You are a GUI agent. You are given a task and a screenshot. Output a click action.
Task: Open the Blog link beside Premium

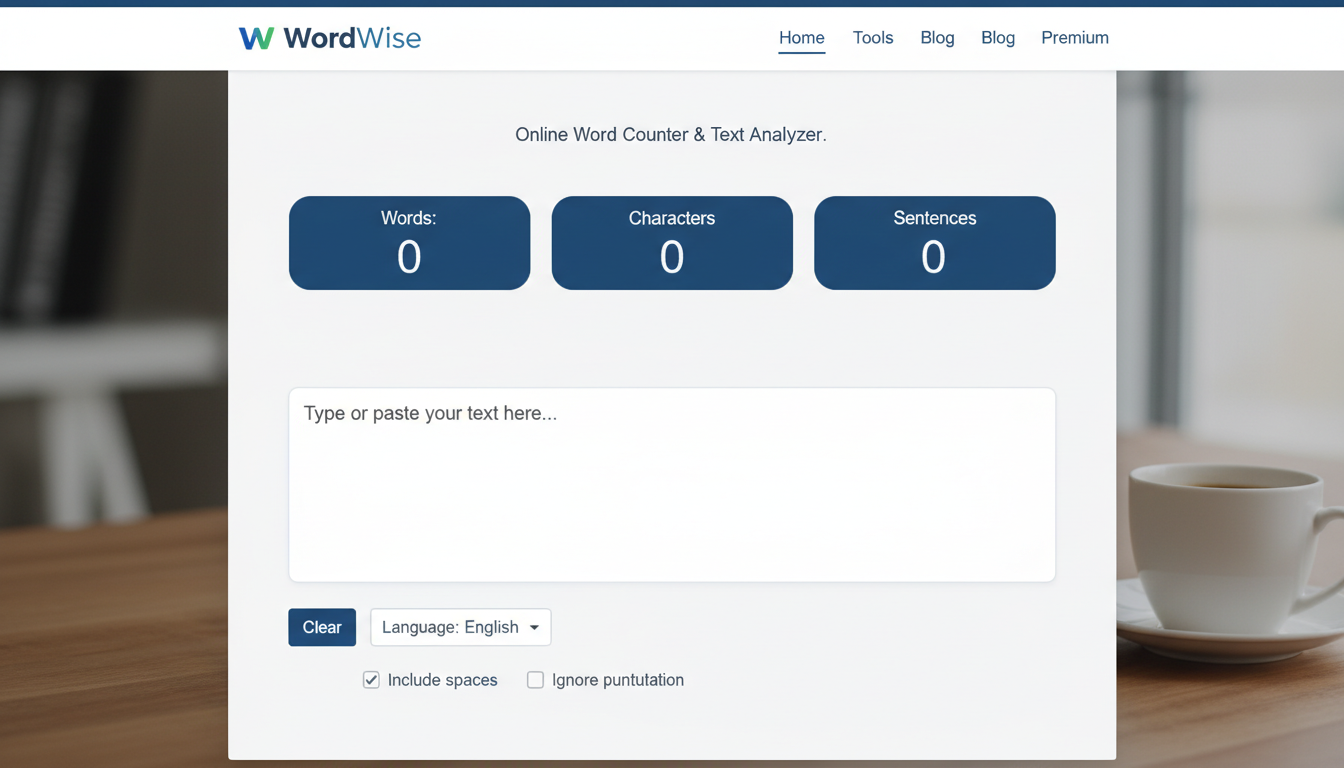tap(997, 38)
